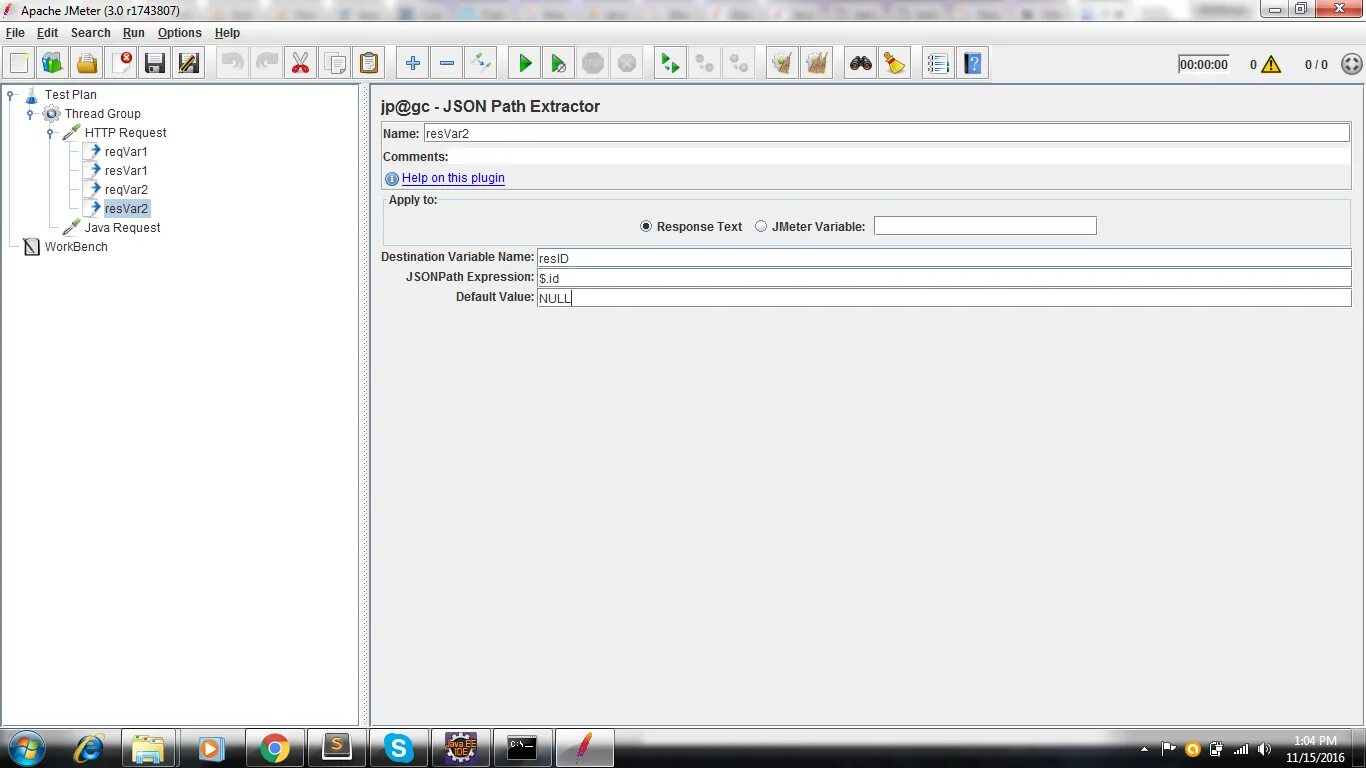The height and width of the screenshot is (768, 1366).
Task: Open the Templates icon in toolbar
Action: (53, 64)
